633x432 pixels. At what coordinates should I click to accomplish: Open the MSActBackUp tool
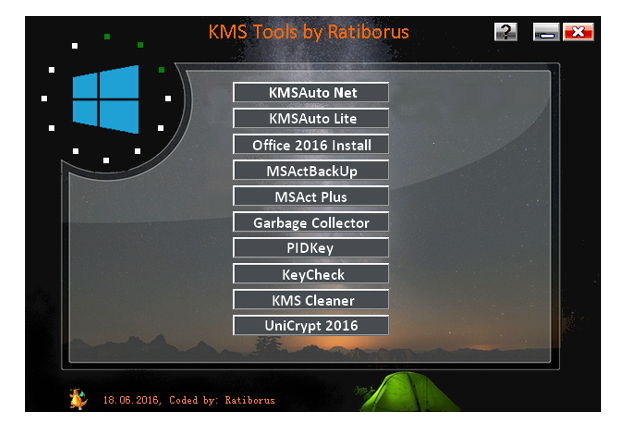tap(311, 170)
